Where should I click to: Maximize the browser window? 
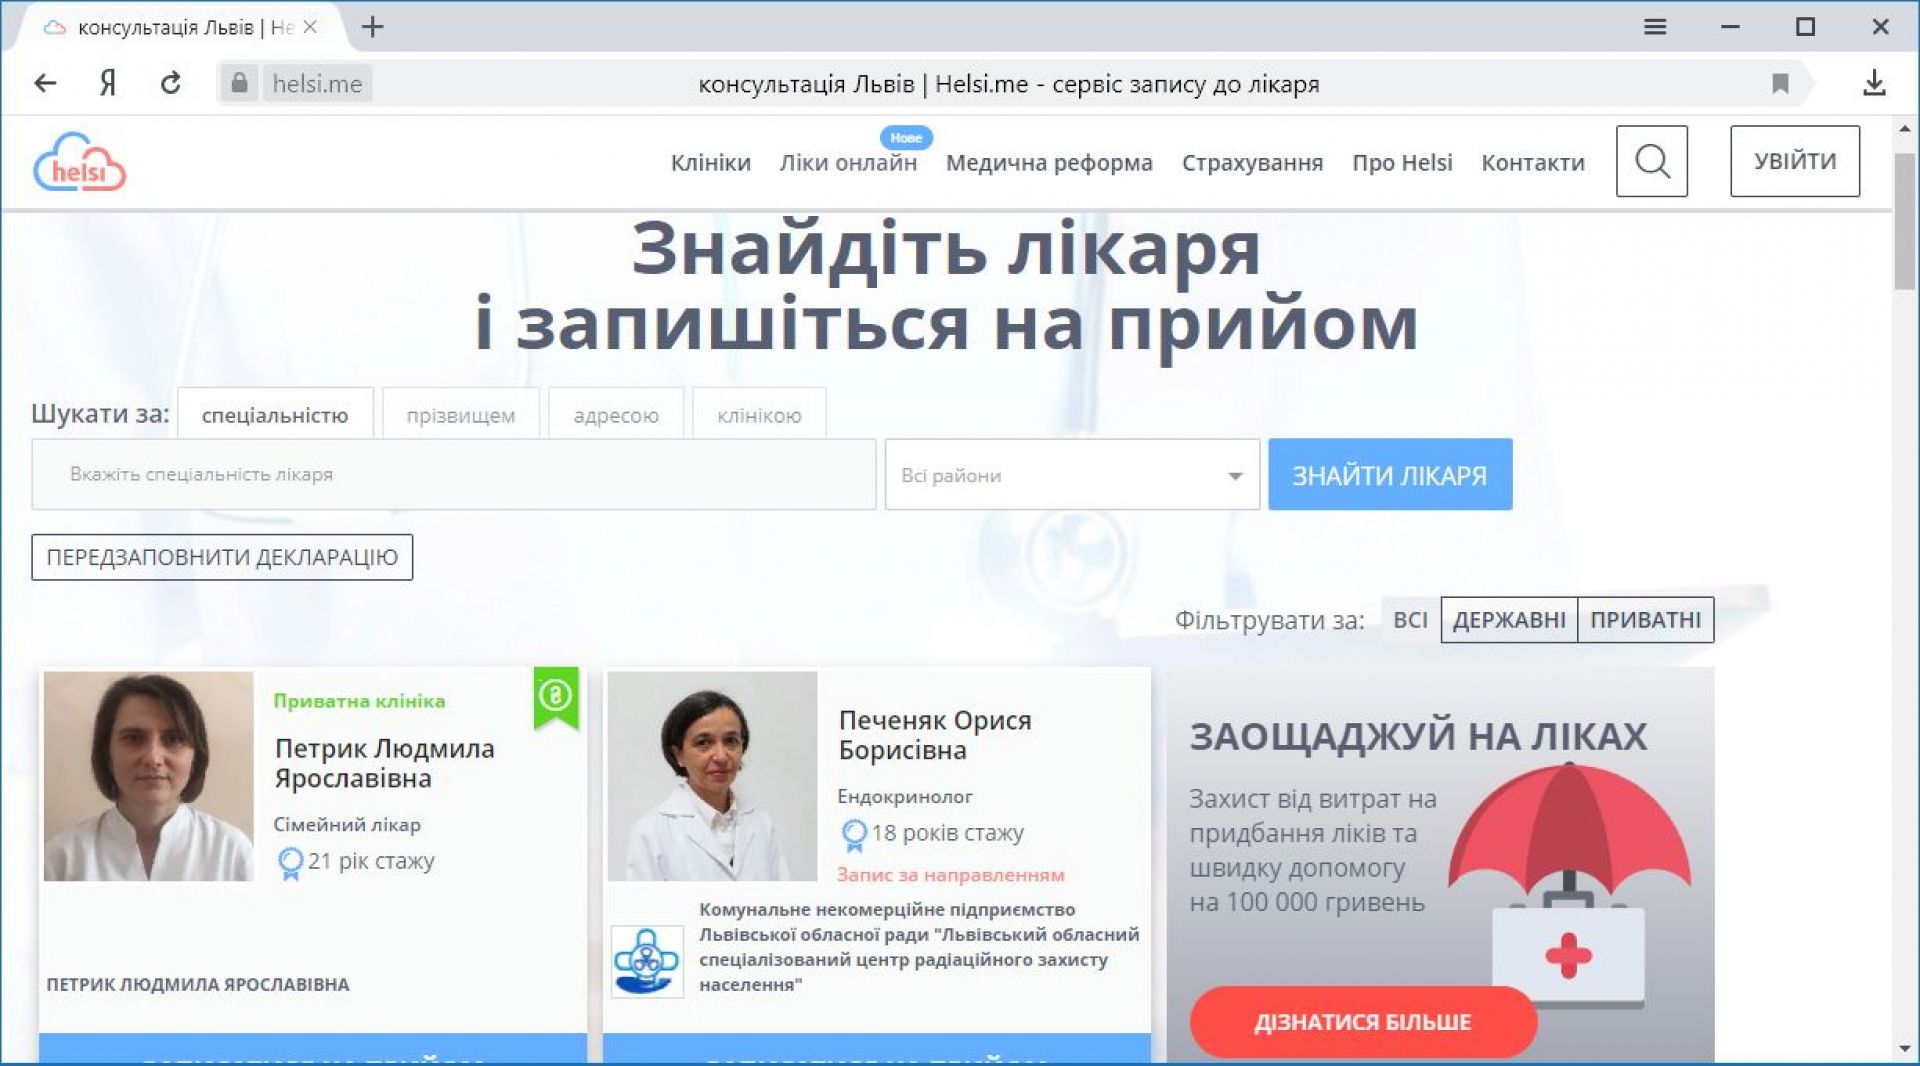pos(1805,27)
